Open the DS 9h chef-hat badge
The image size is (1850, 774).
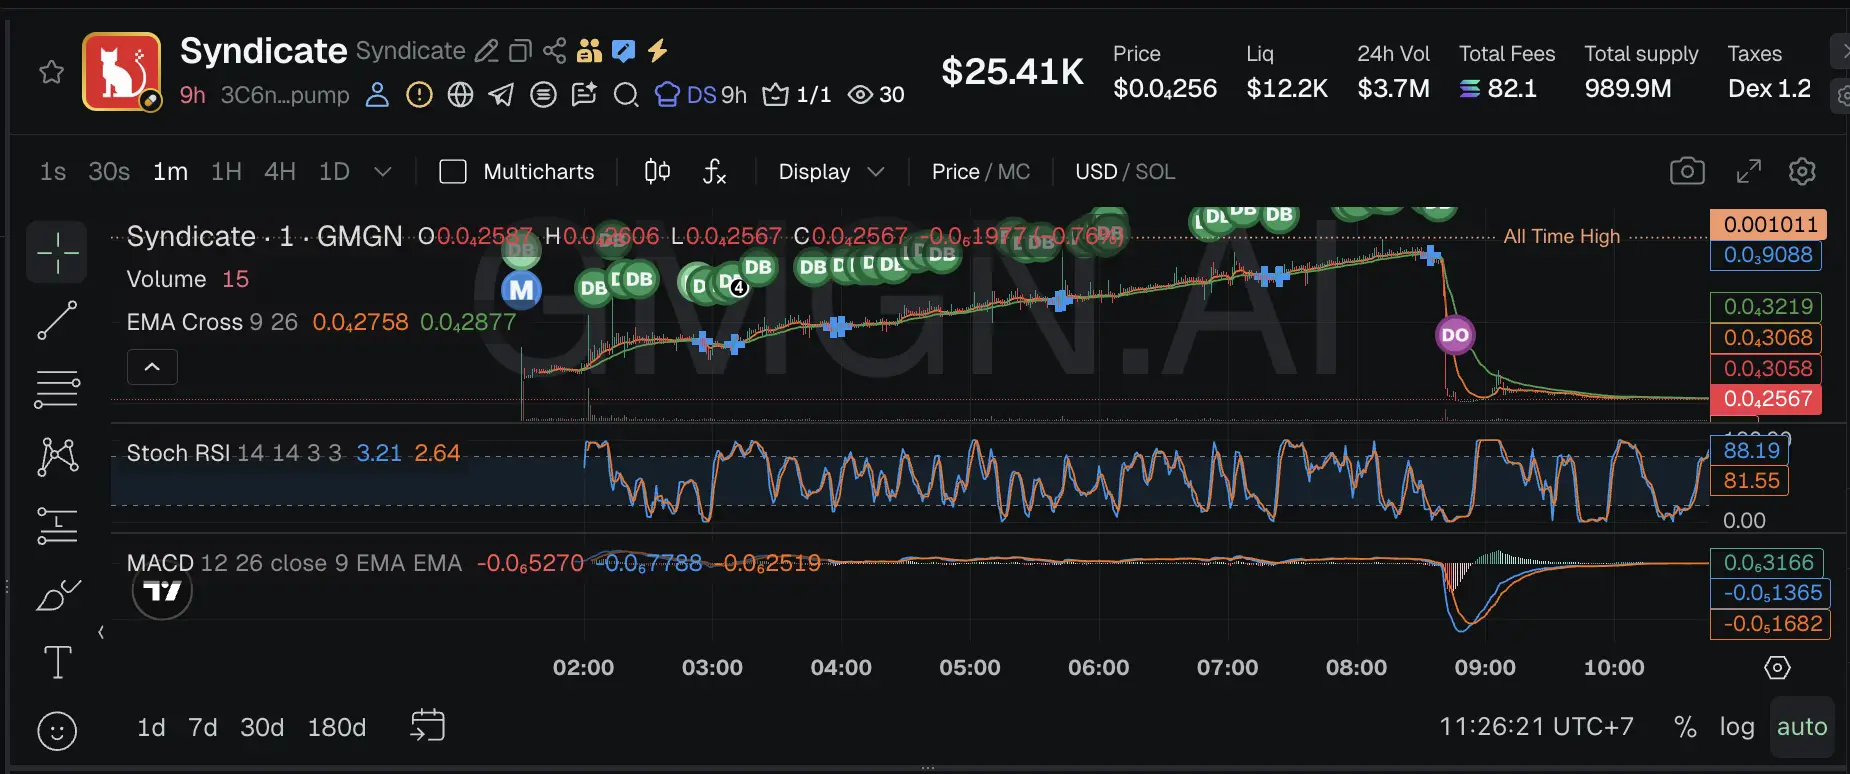701,95
